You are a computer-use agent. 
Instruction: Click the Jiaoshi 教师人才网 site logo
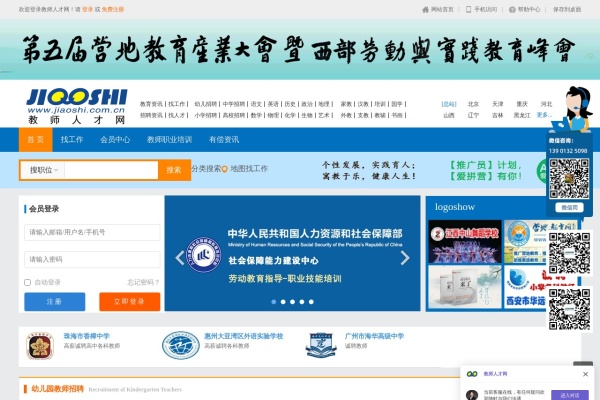77,106
